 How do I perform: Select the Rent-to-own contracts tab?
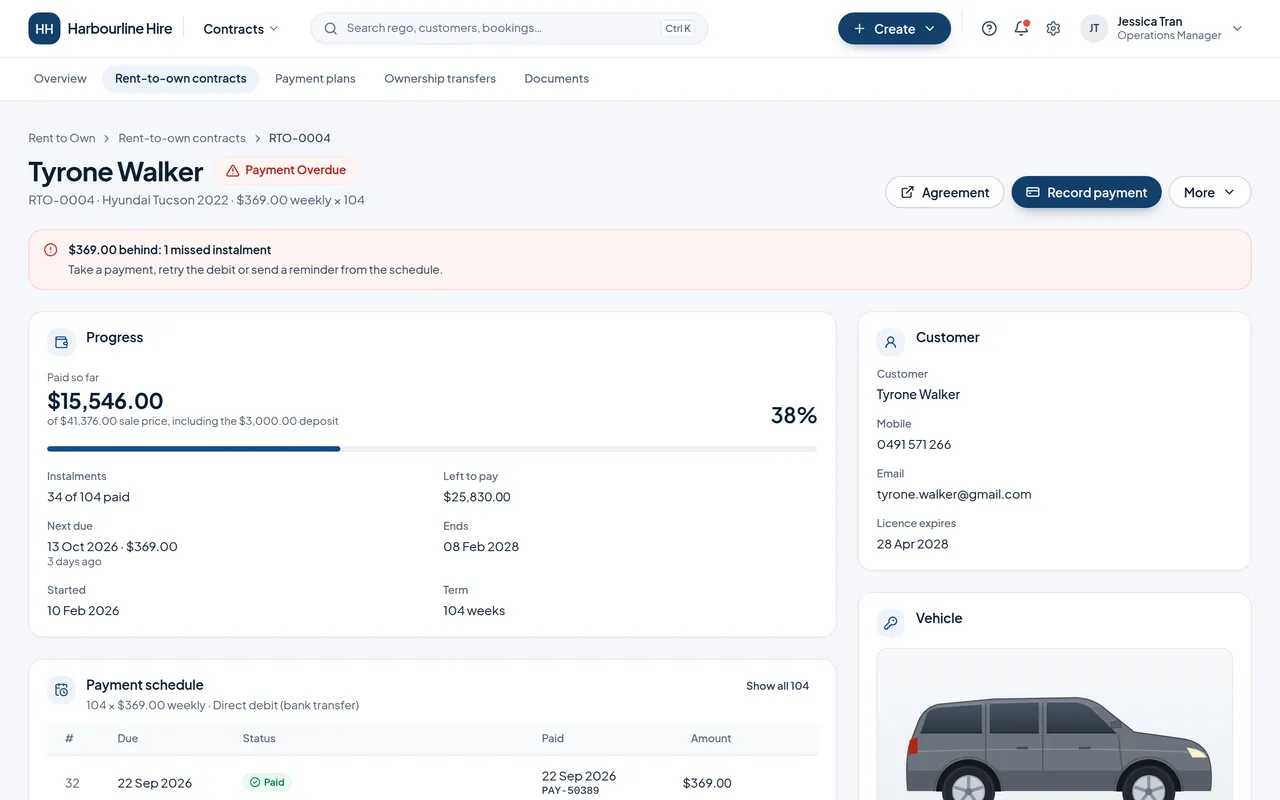pyautogui.click(x=181, y=79)
